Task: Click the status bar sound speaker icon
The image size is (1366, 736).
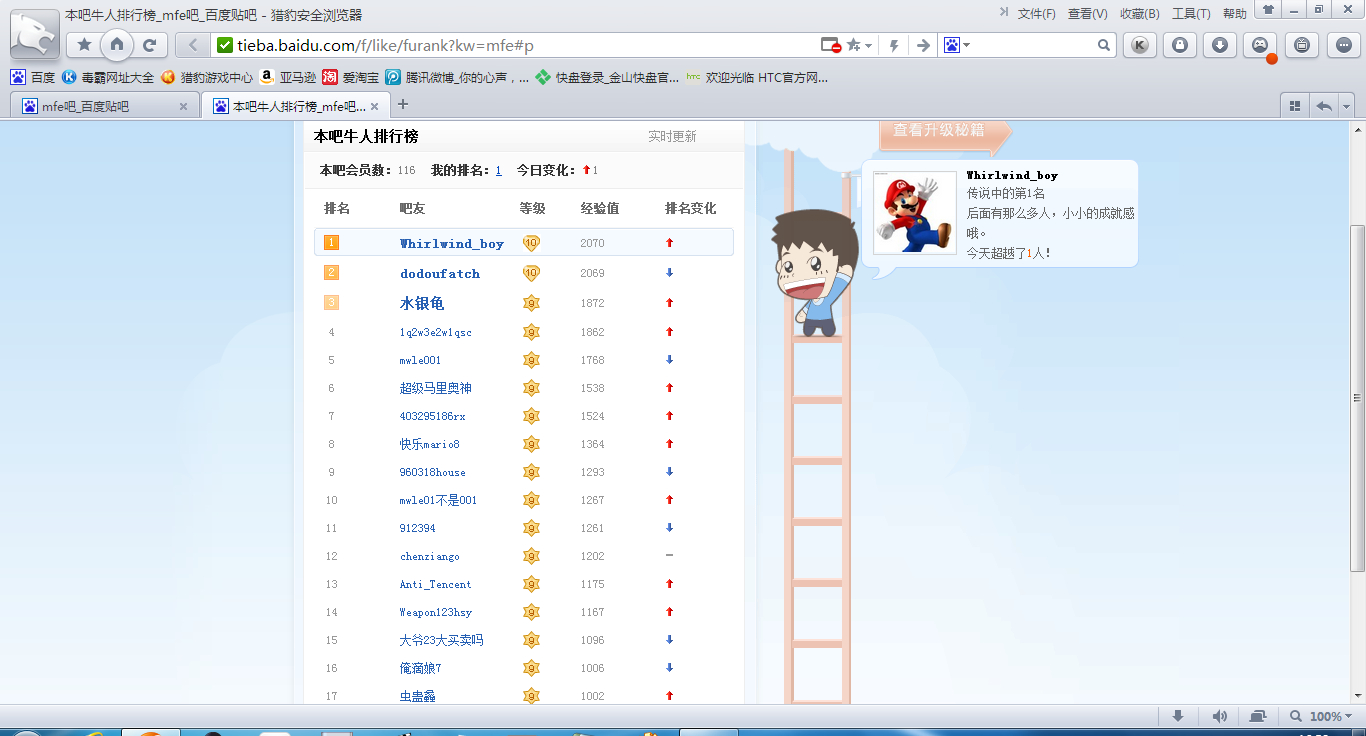Action: pos(1219,716)
